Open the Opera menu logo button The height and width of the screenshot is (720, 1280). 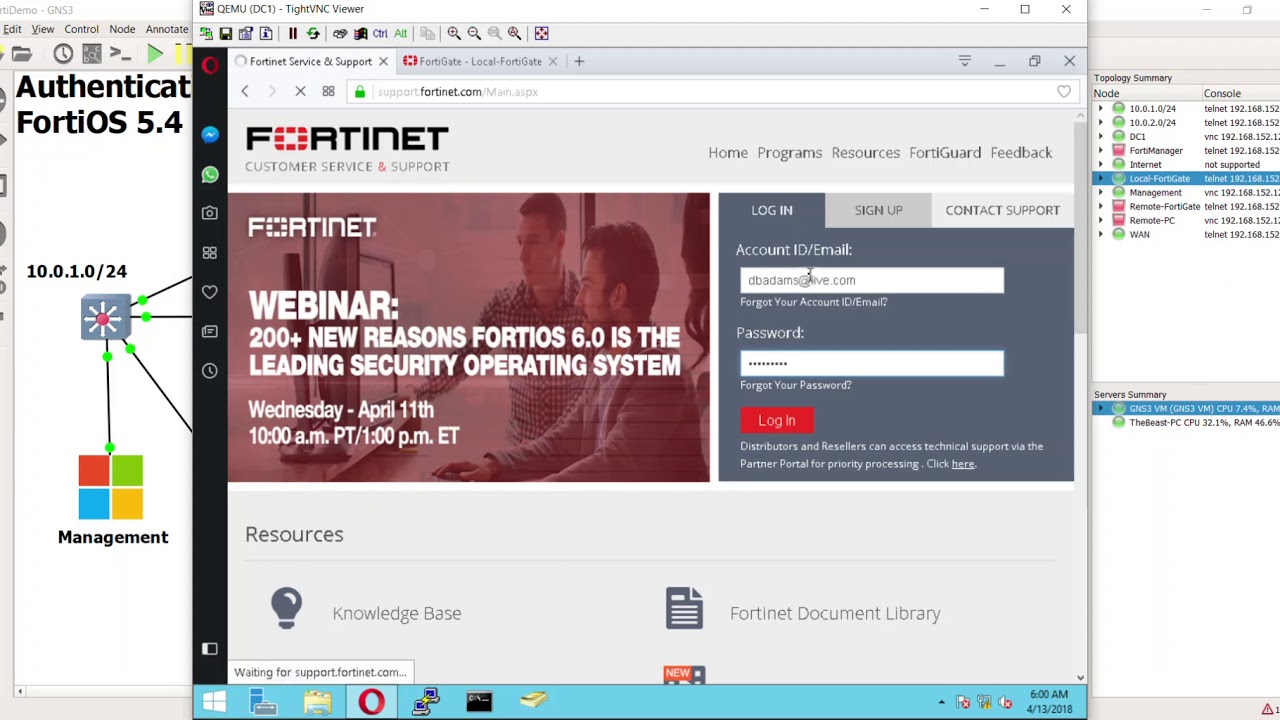[x=210, y=65]
